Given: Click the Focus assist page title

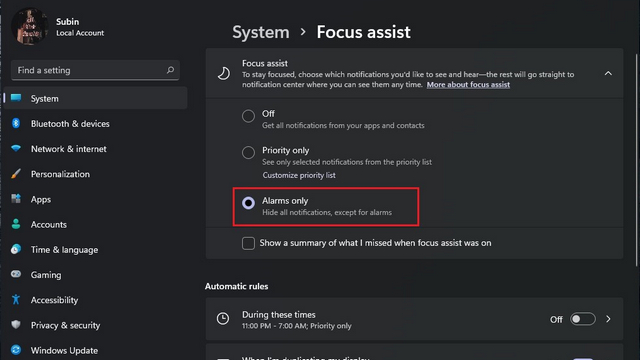Looking at the screenshot, I should pos(363,32).
